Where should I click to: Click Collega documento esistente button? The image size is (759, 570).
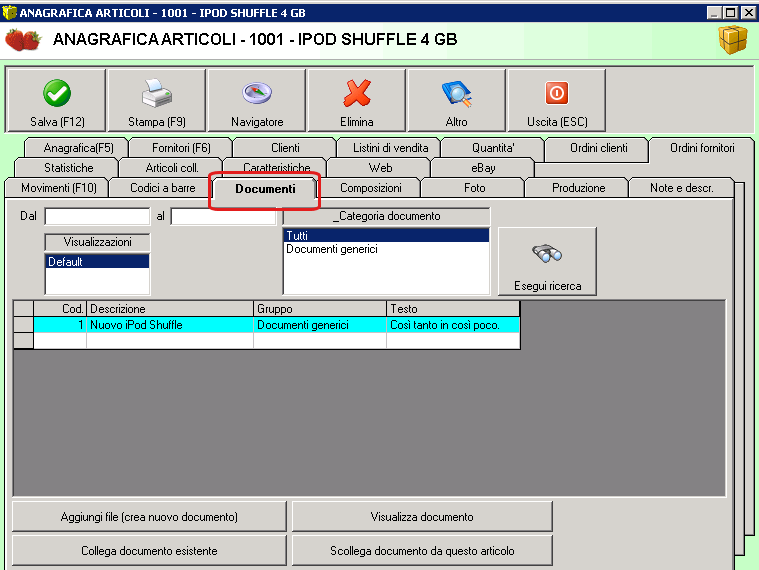[149, 551]
